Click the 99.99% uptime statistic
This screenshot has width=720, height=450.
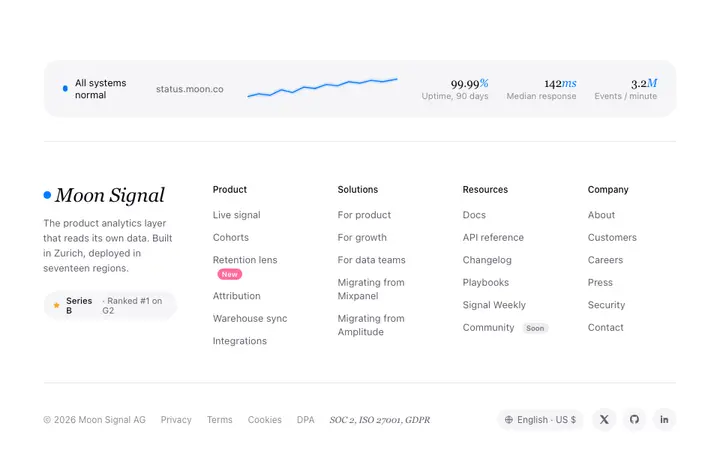click(x=469, y=84)
